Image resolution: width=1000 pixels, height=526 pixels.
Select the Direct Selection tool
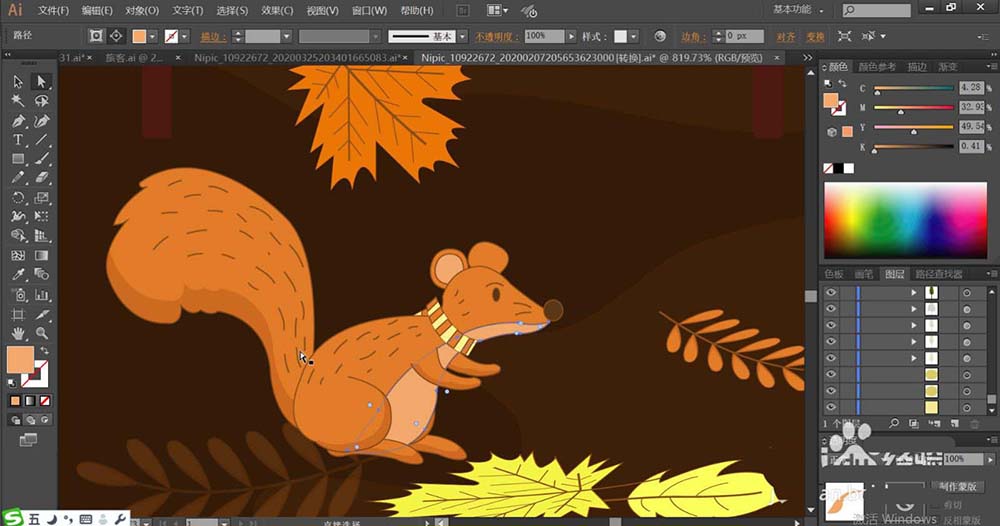pyautogui.click(x=41, y=82)
